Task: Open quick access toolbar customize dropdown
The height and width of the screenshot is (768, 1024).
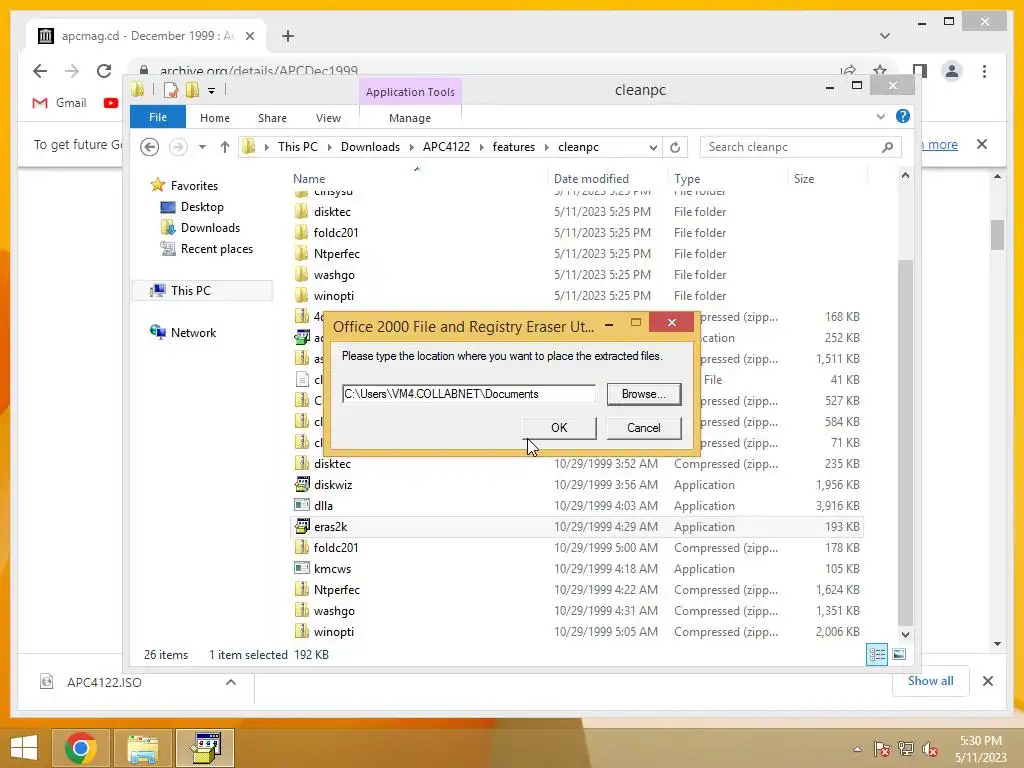Action: point(212,91)
